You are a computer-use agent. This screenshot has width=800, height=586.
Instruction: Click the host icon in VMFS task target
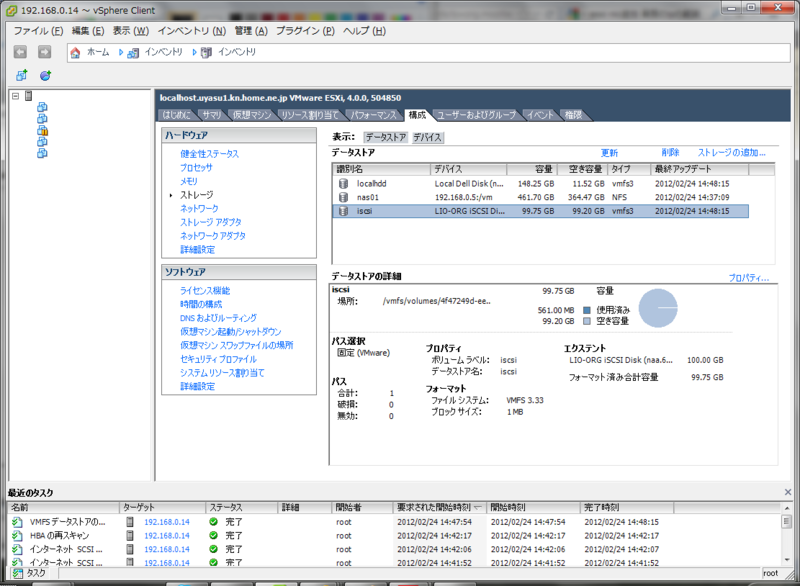coord(130,522)
